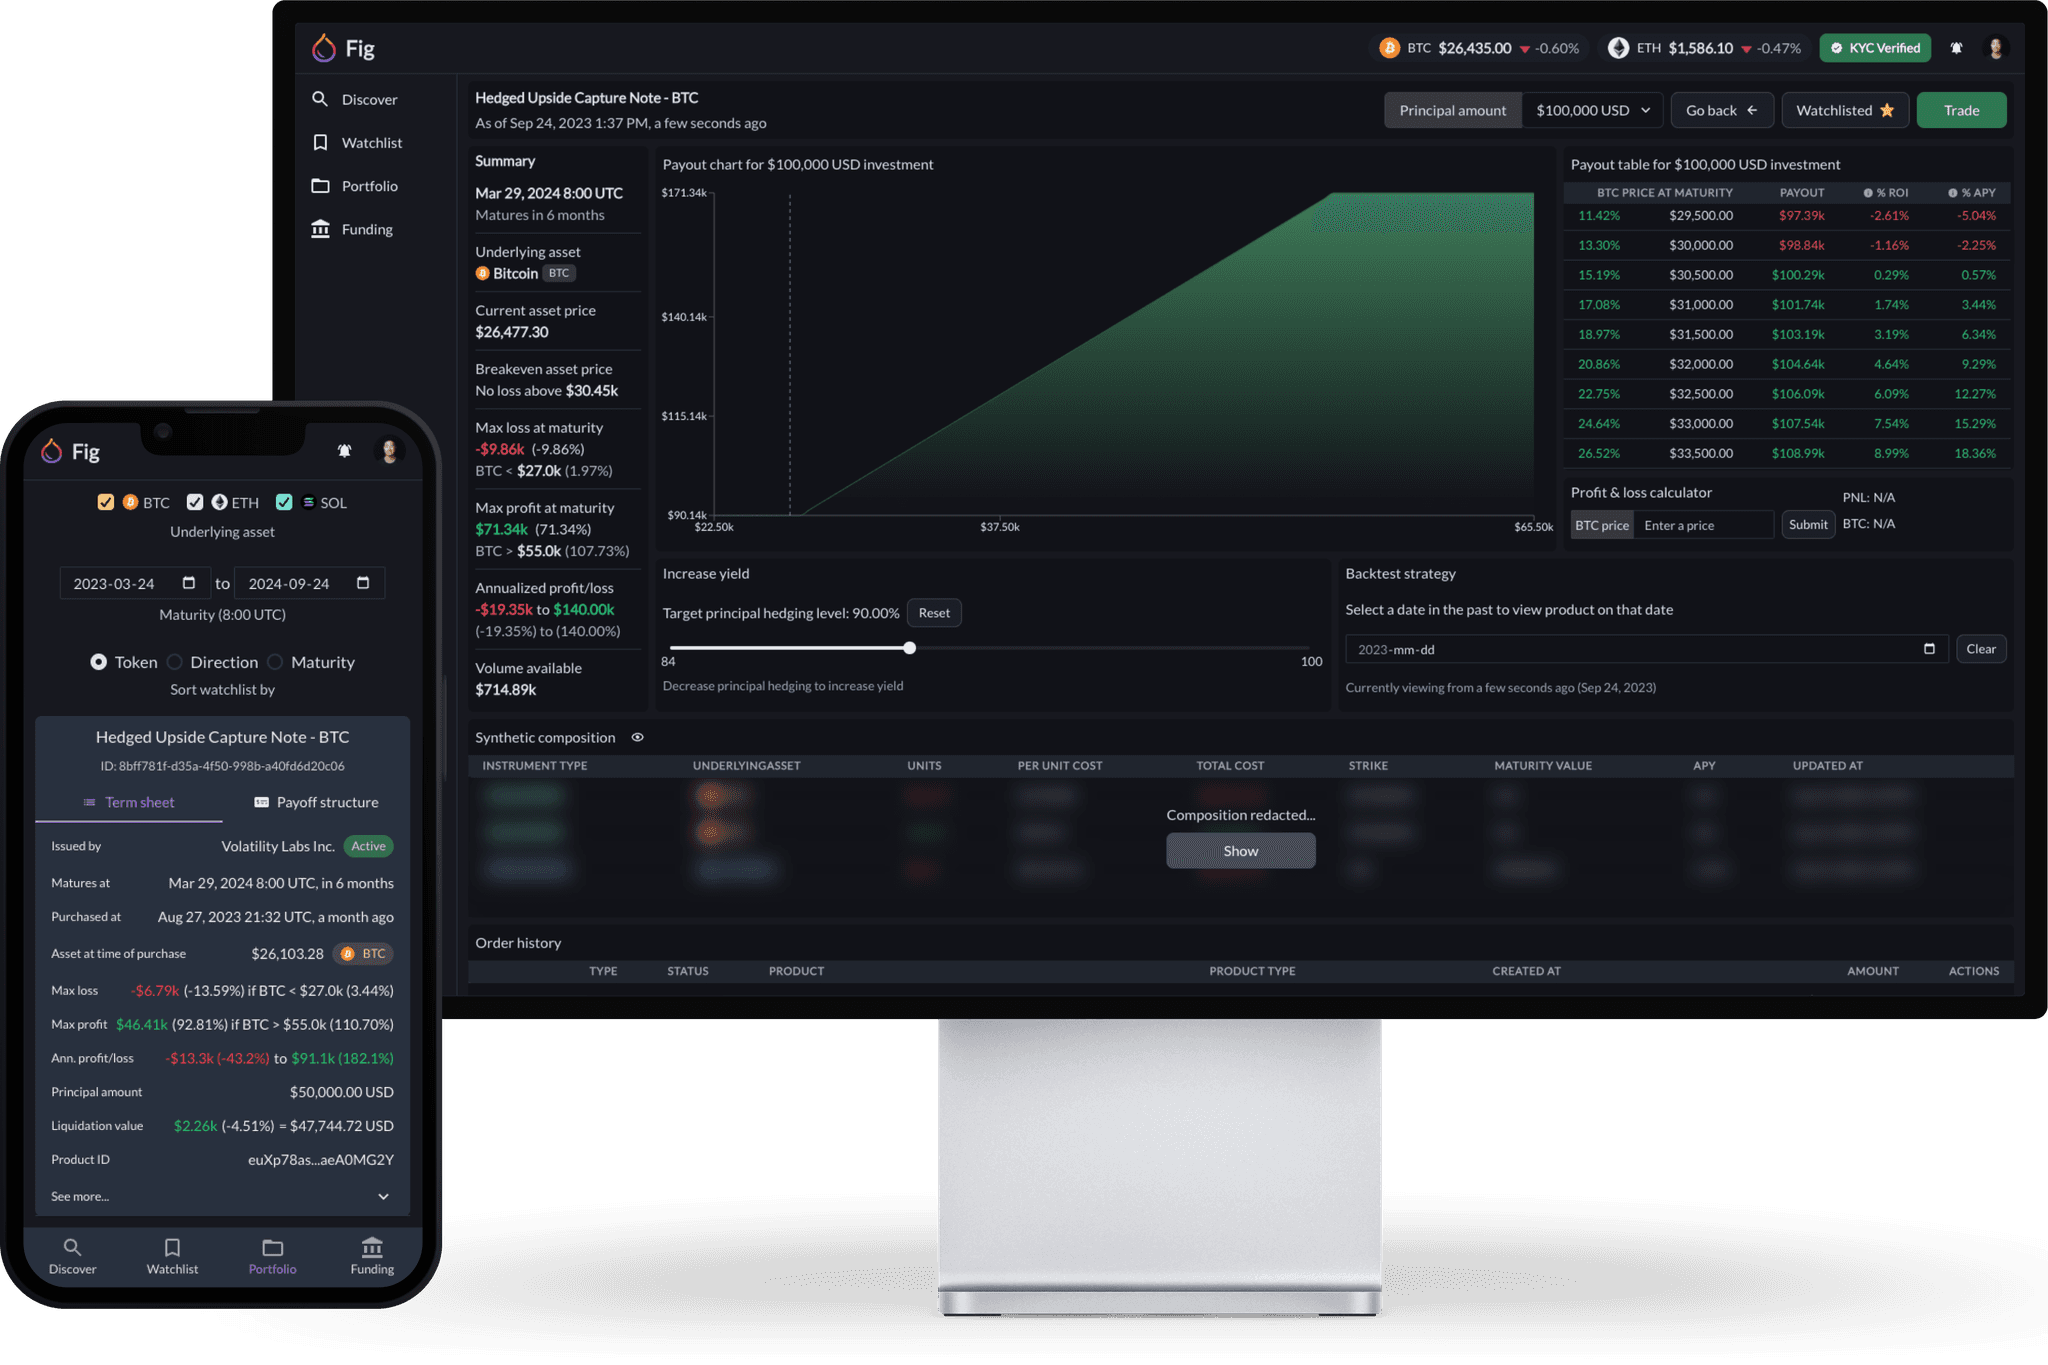Open Portfolio folder icon in desktop sidebar
Screen dimensions: 2048x1365
pyautogui.click(x=320, y=186)
